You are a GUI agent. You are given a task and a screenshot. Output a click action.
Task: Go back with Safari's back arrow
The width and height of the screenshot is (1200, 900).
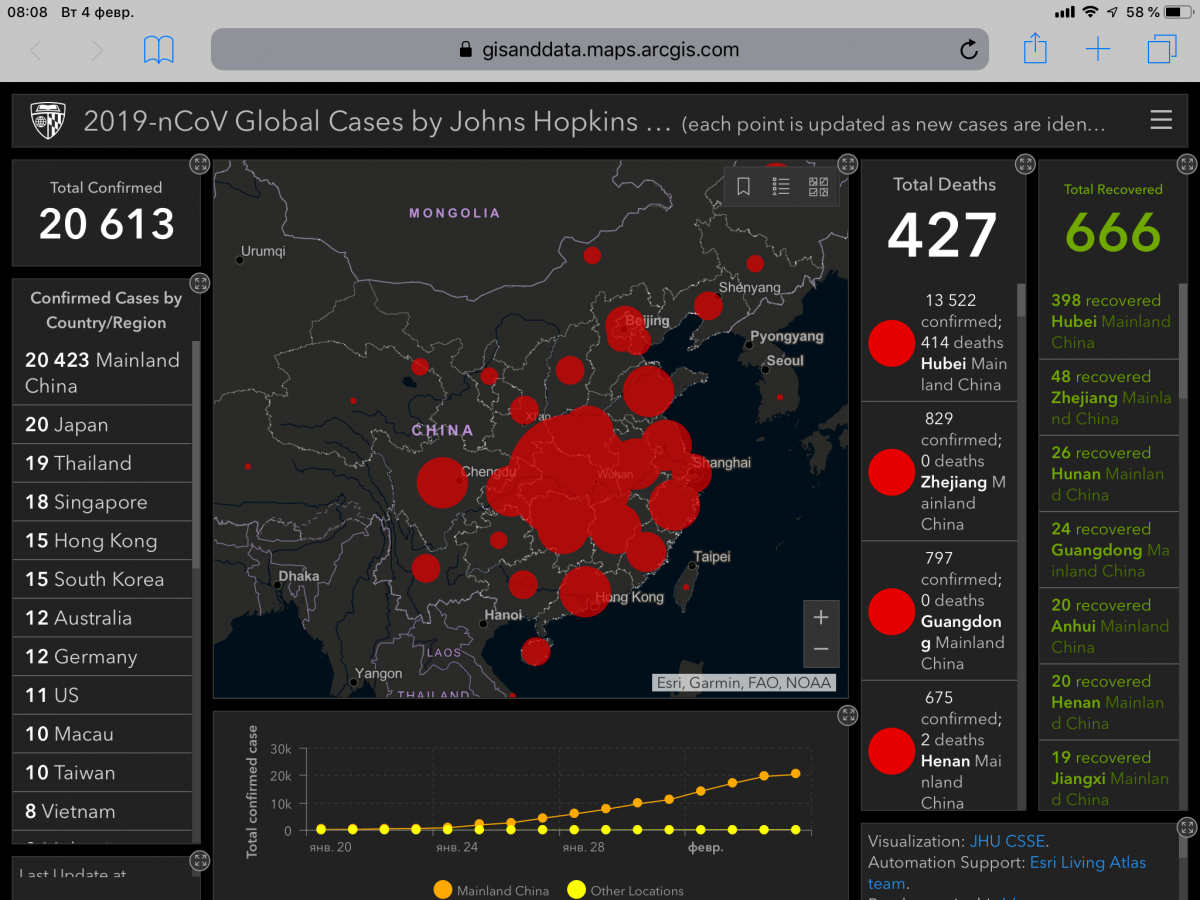(x=37, y=50)
